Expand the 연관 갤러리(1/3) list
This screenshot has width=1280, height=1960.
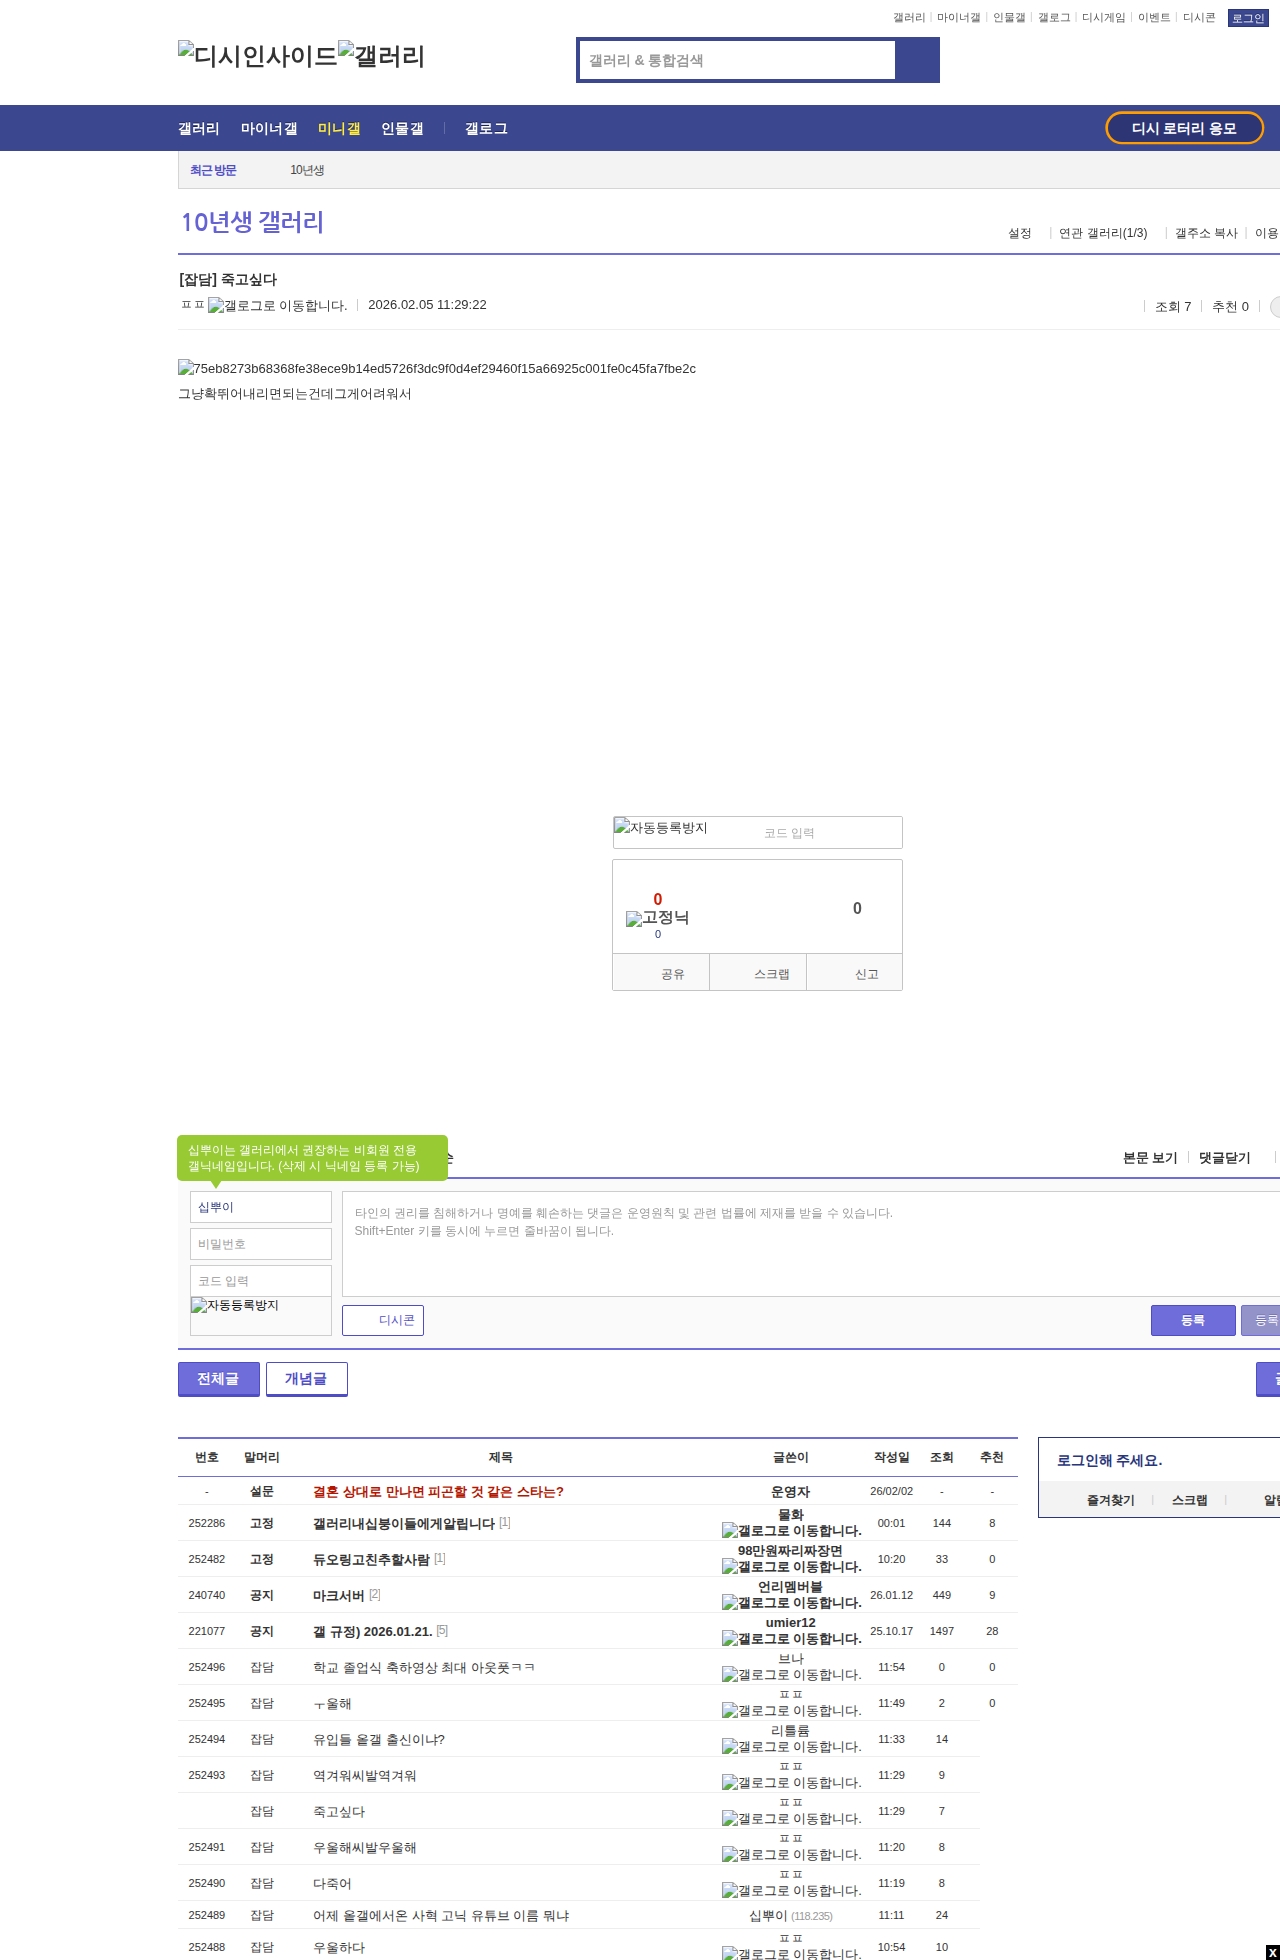[1103, 233]
